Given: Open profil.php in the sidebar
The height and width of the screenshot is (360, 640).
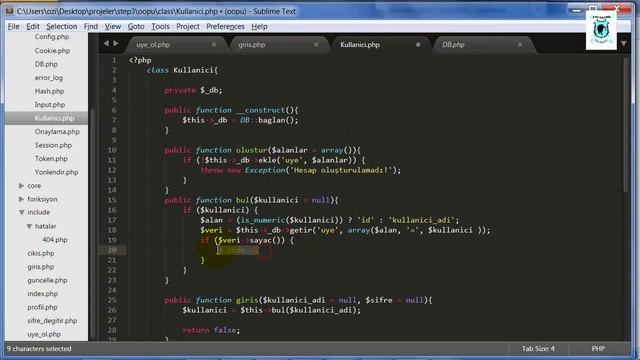Looking at the screenshot, I should click(42, 307).
